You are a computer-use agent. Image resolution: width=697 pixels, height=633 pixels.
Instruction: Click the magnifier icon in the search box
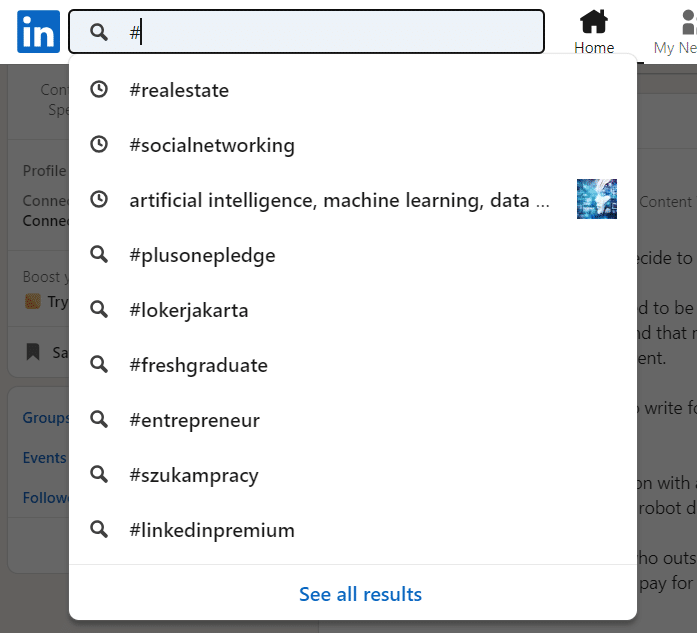(98, 32)
